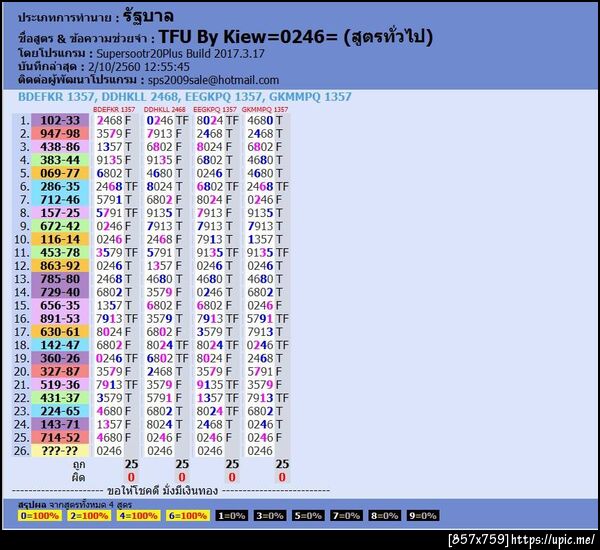
Task: Click the DDHKLL 2468 column header
Action: pos(165,109)
